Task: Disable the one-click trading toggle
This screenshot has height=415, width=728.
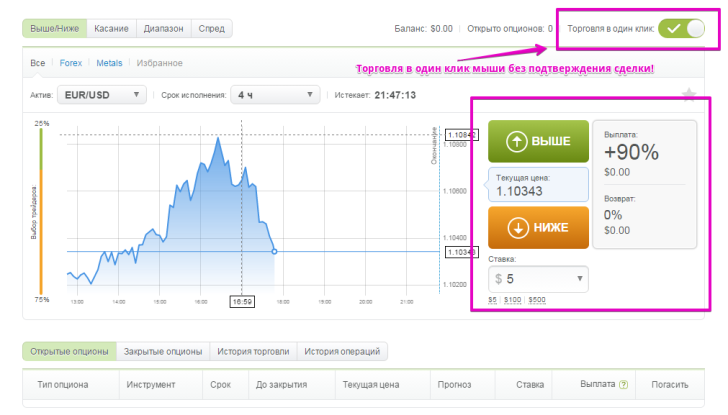Action: (x=682, y=28)
